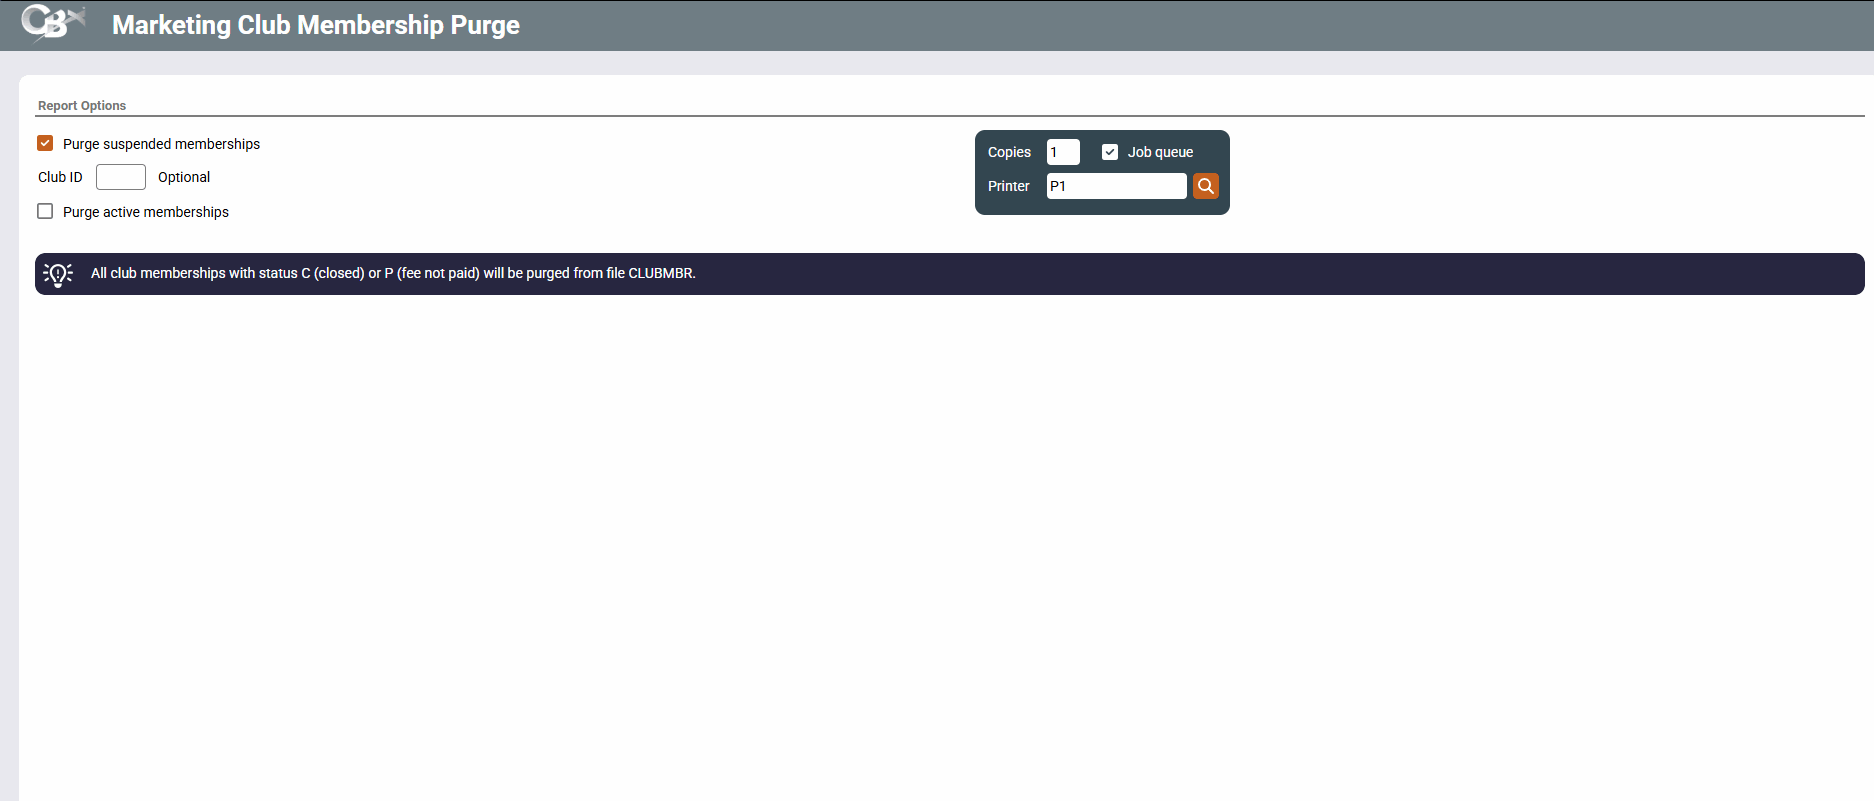The width and height of the screenshot is (1874, 801).
Task: Click the 'Optional' hint text
Action: [x=184, y=177]
